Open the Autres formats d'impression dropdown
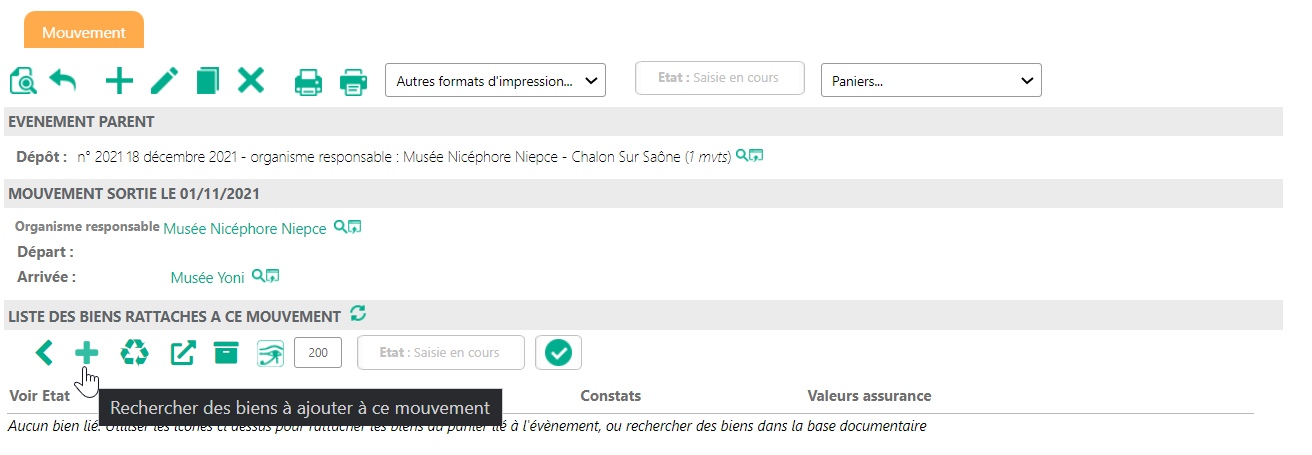The height and width of the screenshot is (455, 1312). [x=495, y=80]
